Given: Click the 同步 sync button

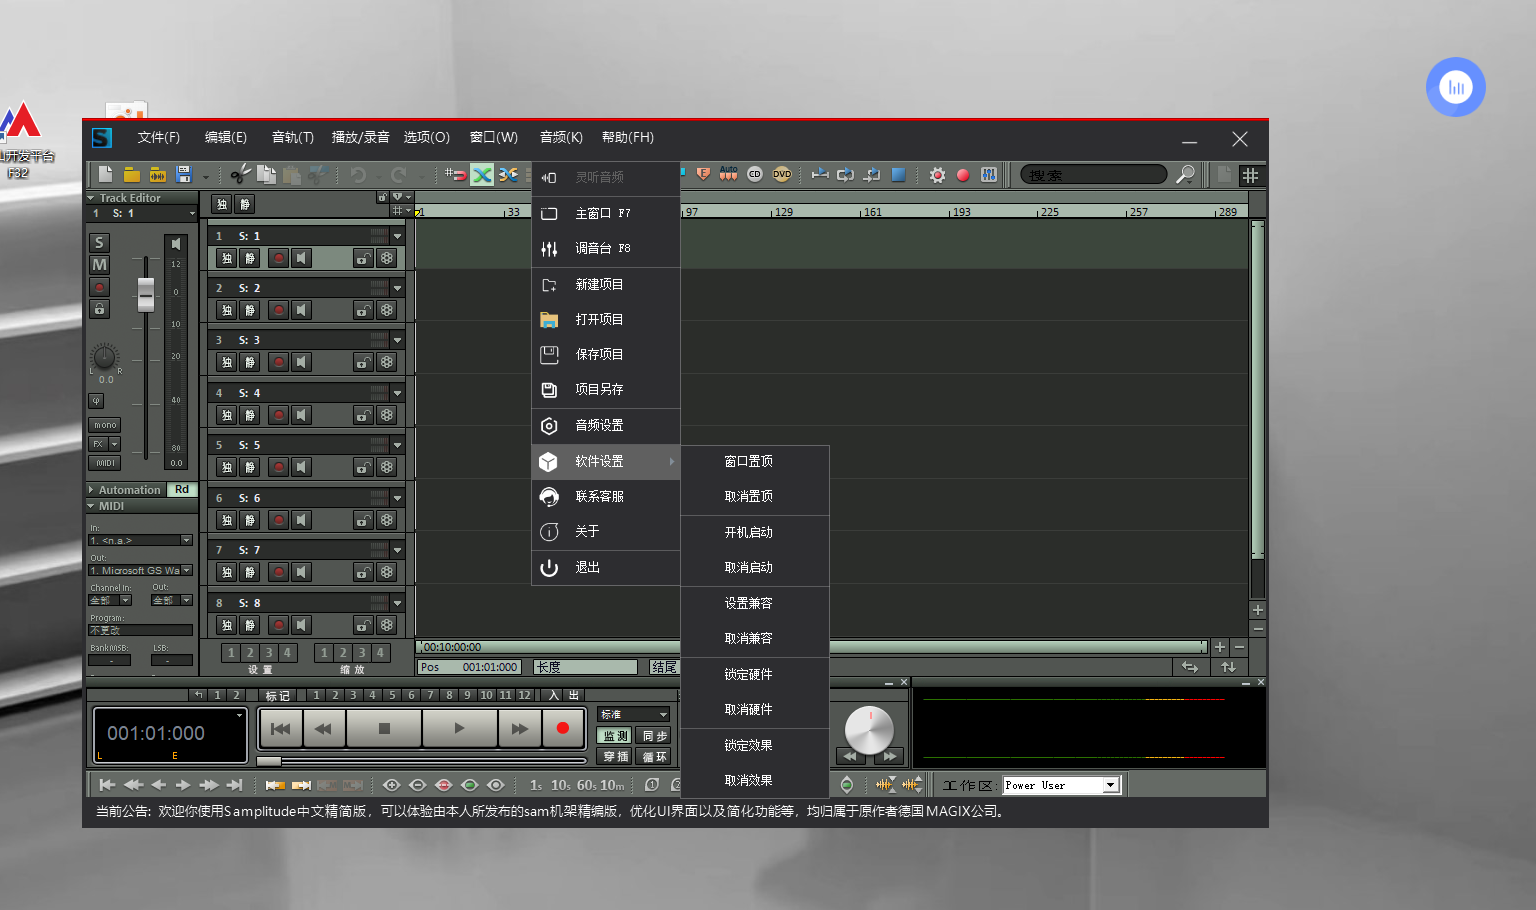Looking at the screenshot, I should [x=653, y=736].
